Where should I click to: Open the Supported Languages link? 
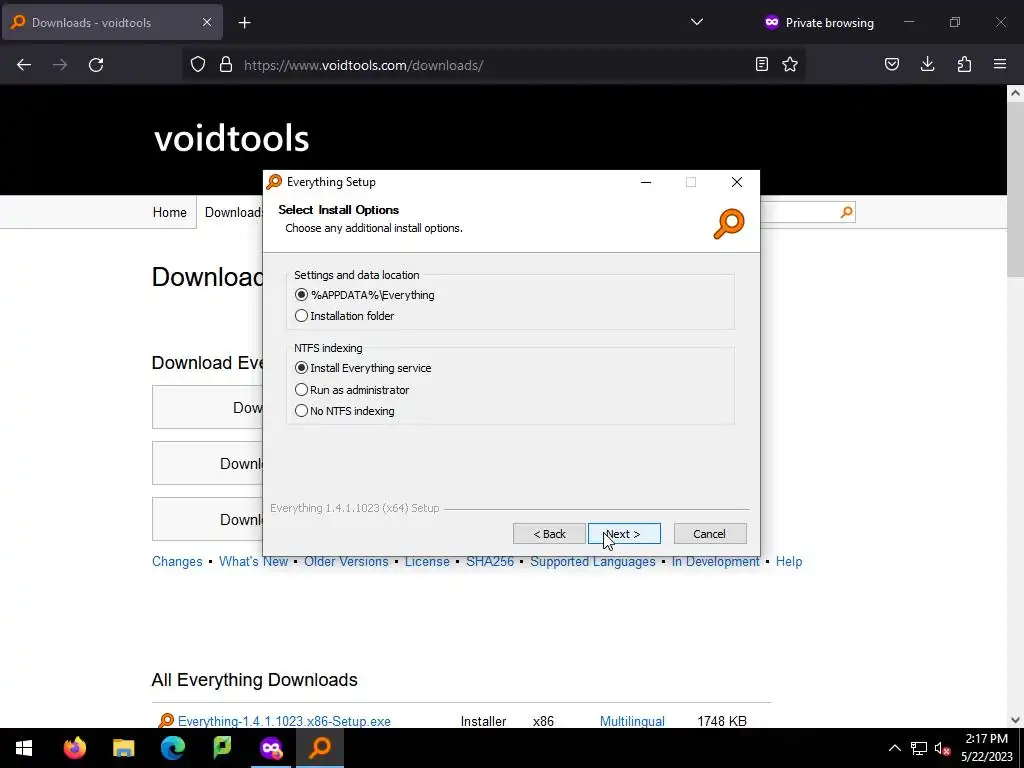click(592, 562)
